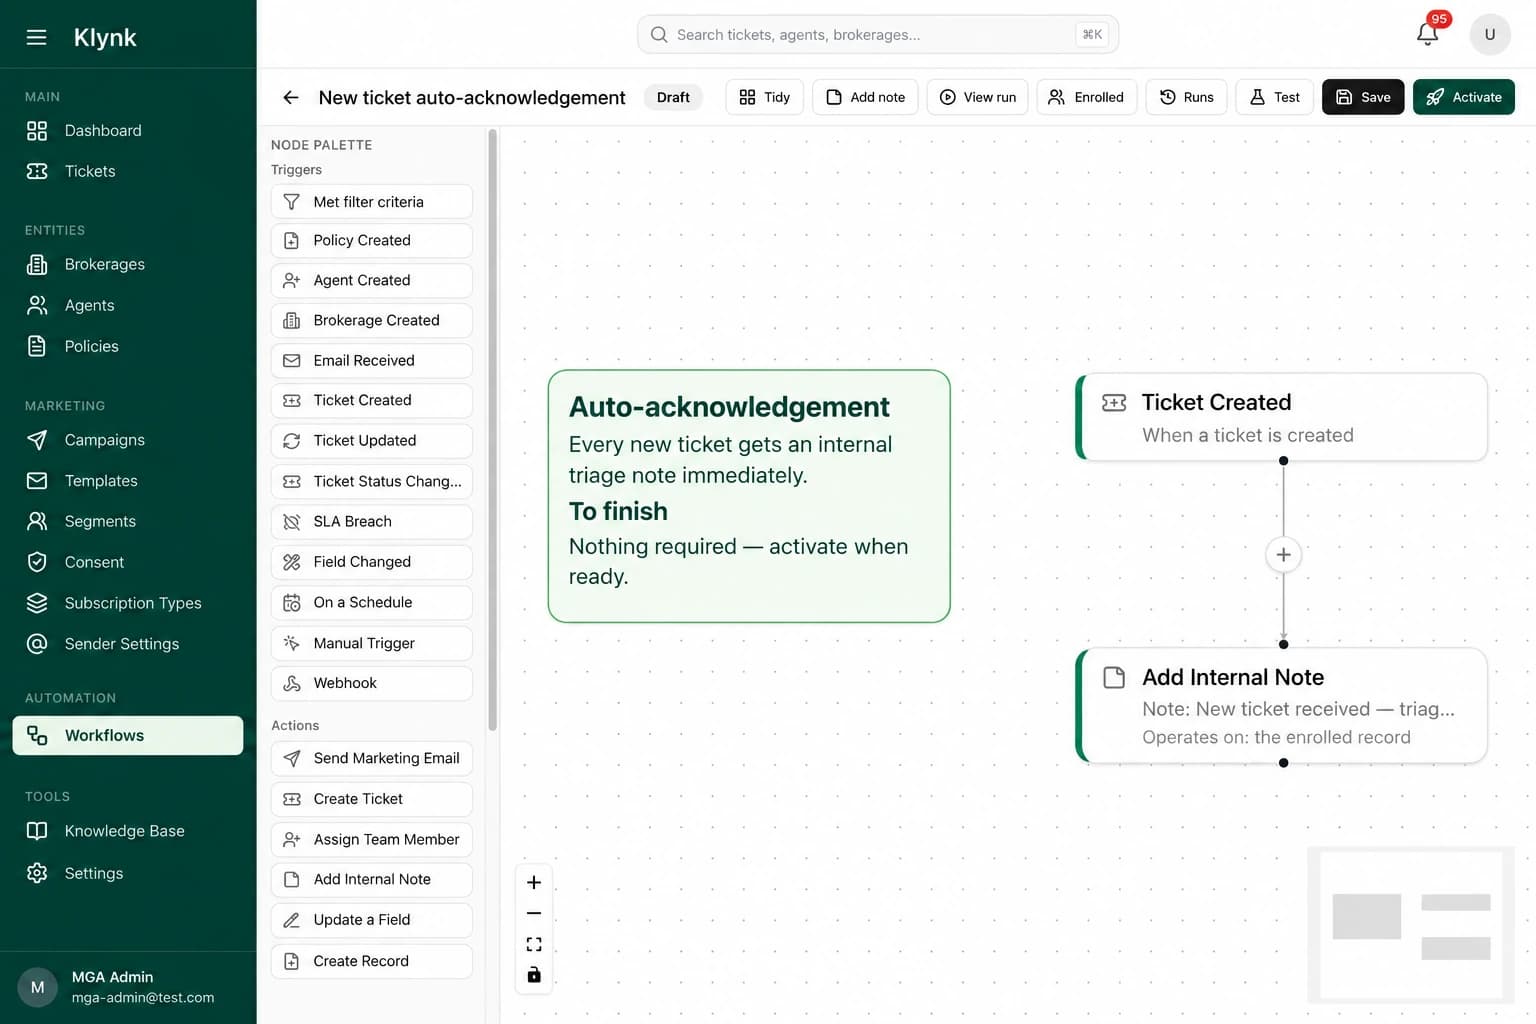Image resolution: width=1536 pixels, height=1024 pixels.
Task: Open the Enrolled records list
Action: point(1086,97)
